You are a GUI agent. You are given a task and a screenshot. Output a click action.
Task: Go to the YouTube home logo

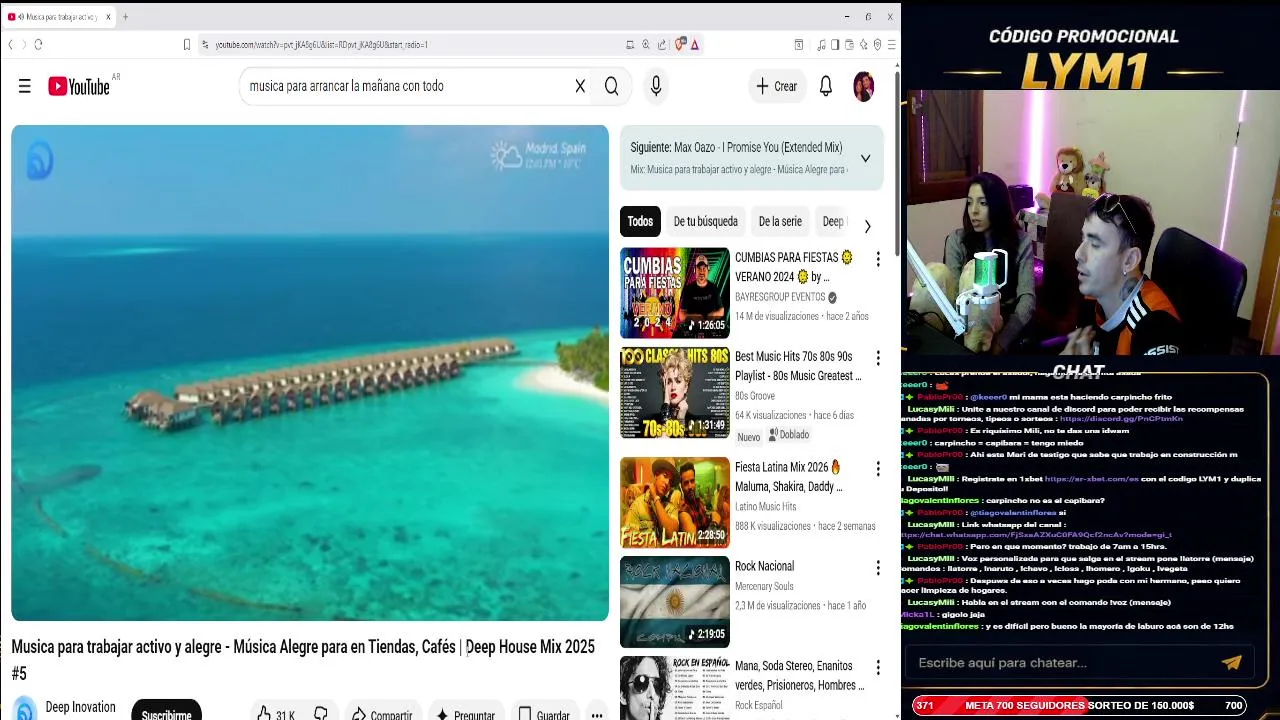click(x=79, y=87)
